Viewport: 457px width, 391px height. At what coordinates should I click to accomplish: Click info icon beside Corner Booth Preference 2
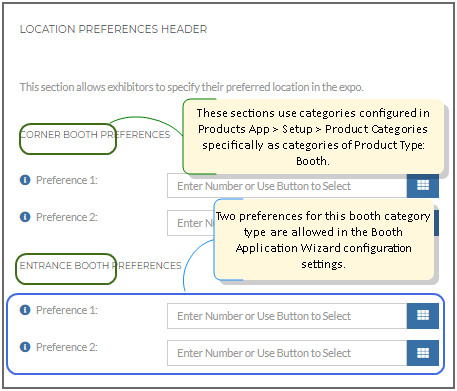pyautogui.click(x=25, y=217)
